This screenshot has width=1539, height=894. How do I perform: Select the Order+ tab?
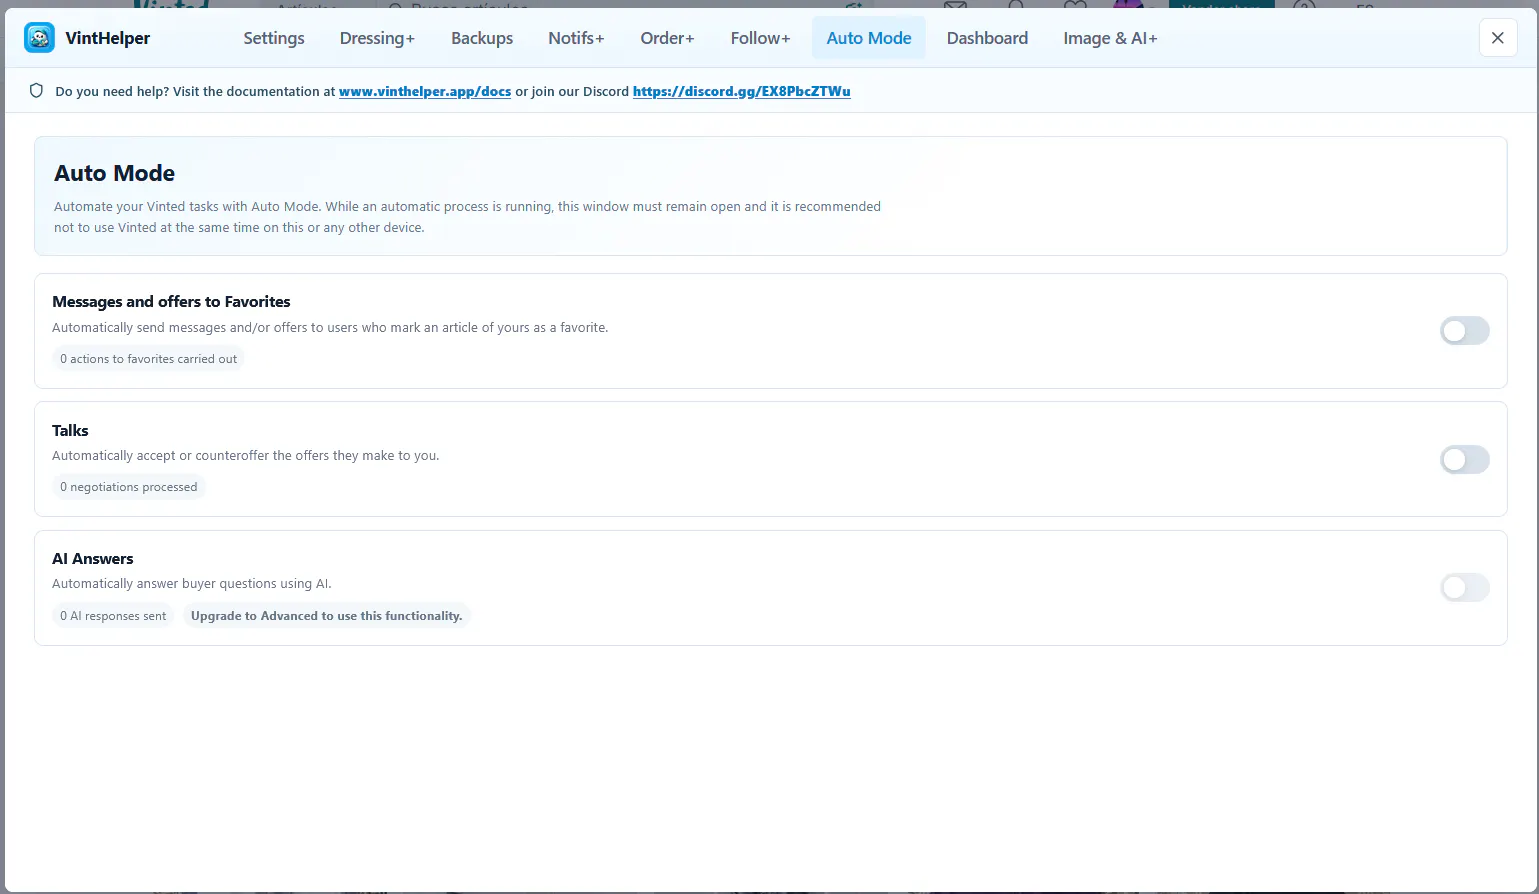[x=667, y=38]
